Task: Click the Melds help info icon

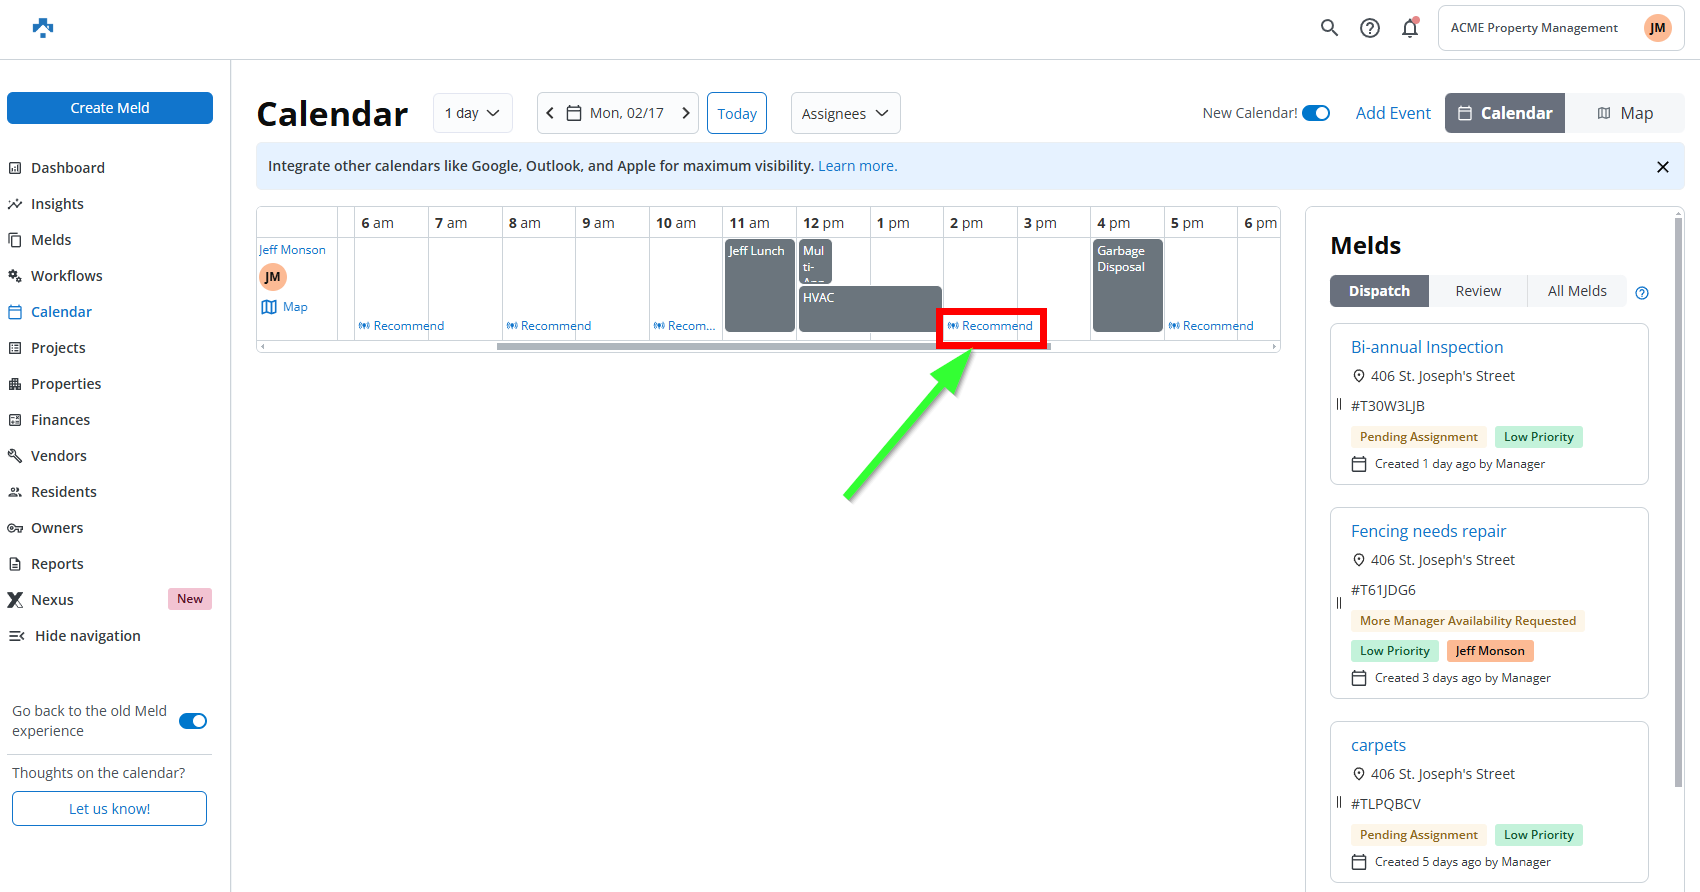Action: (x=1642, y=293)
